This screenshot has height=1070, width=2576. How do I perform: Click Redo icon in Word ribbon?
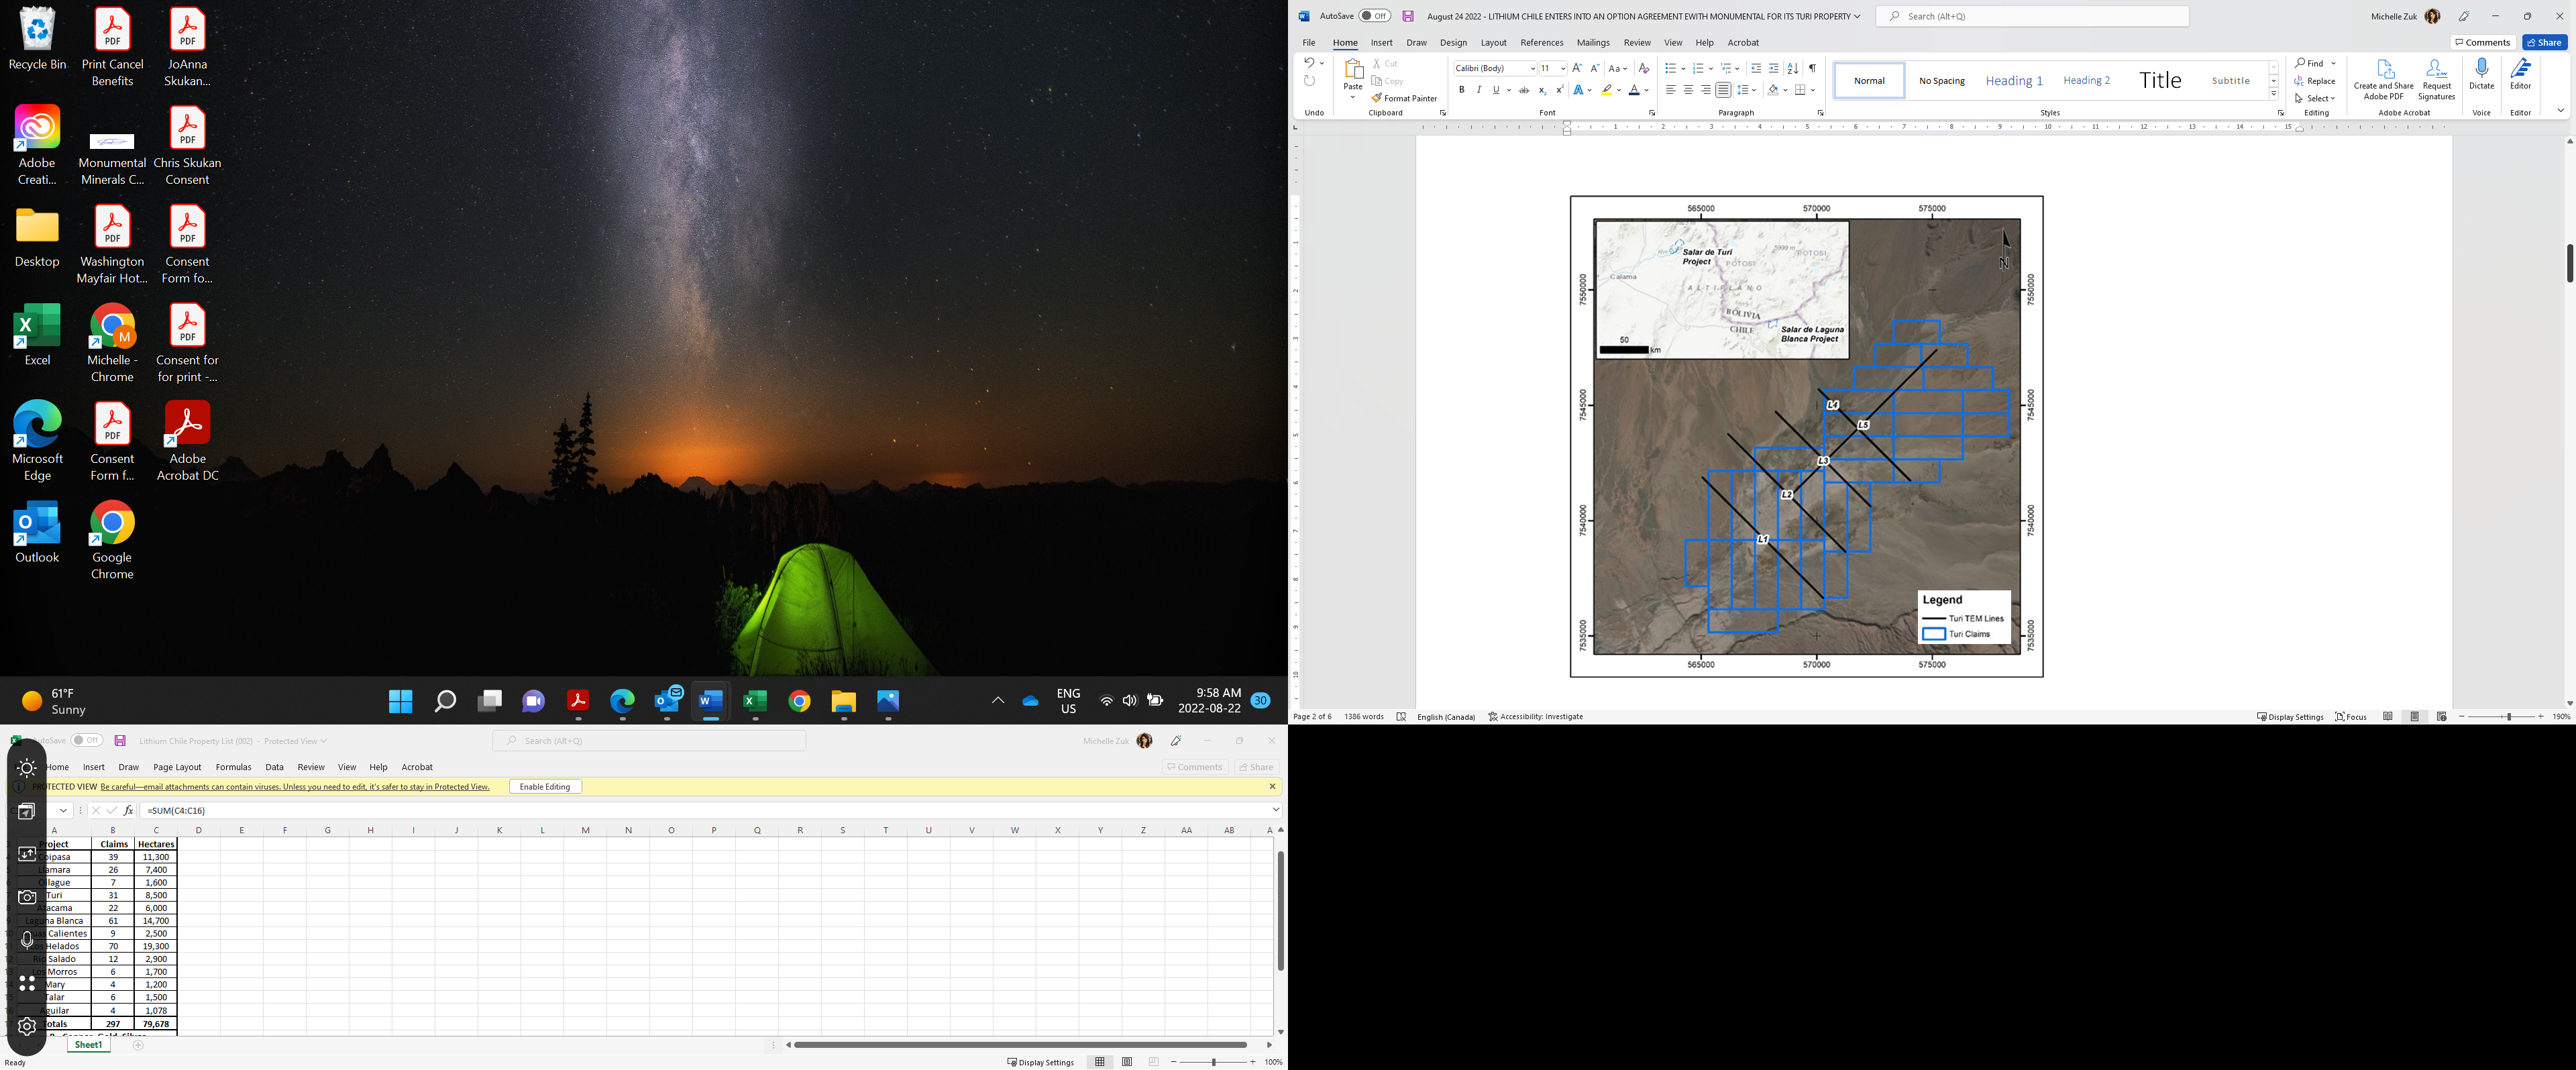click(x=1309, y=81)
